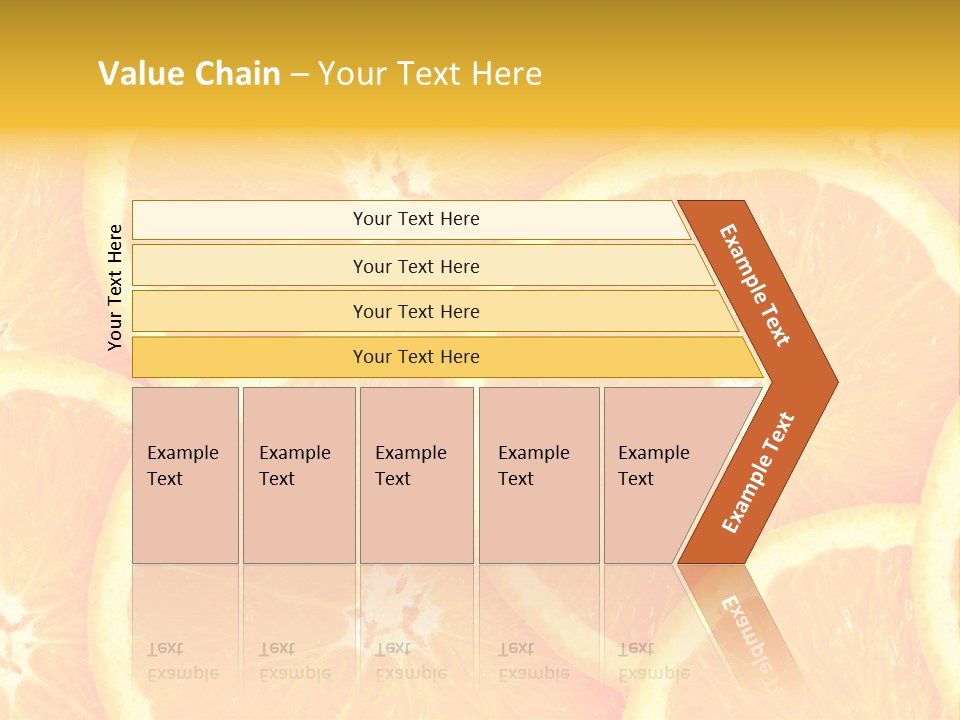This screenshot has width=960, height=720.
Task: Select the fourth "Example Text" box from left
Action: pyautogui.click(x=538, y=475)
